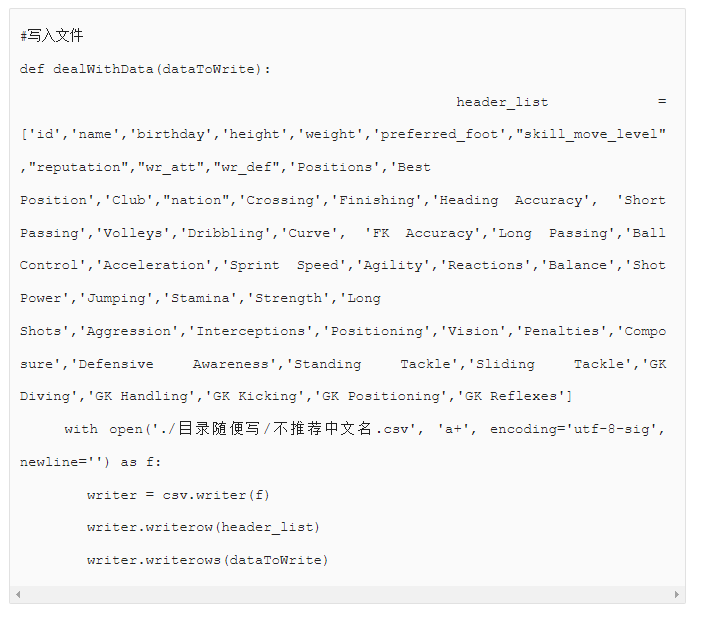Click the 'header_list' variable text
This screenshot has width=704, height=617.
(502, 102)
